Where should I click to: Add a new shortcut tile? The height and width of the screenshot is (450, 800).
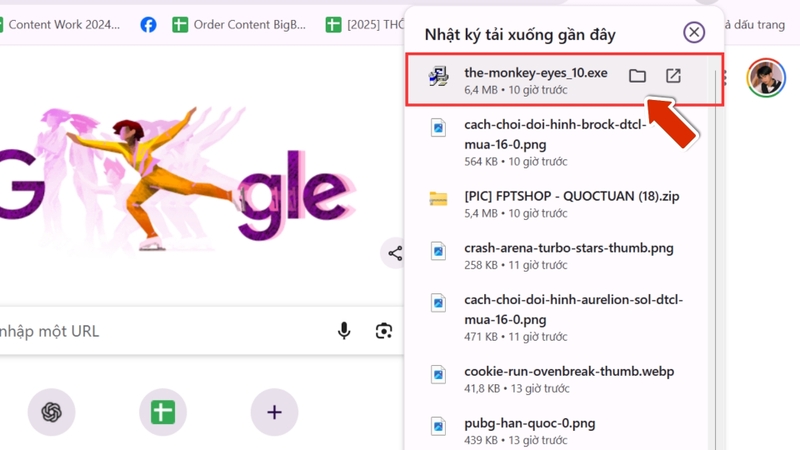[274, 412]
